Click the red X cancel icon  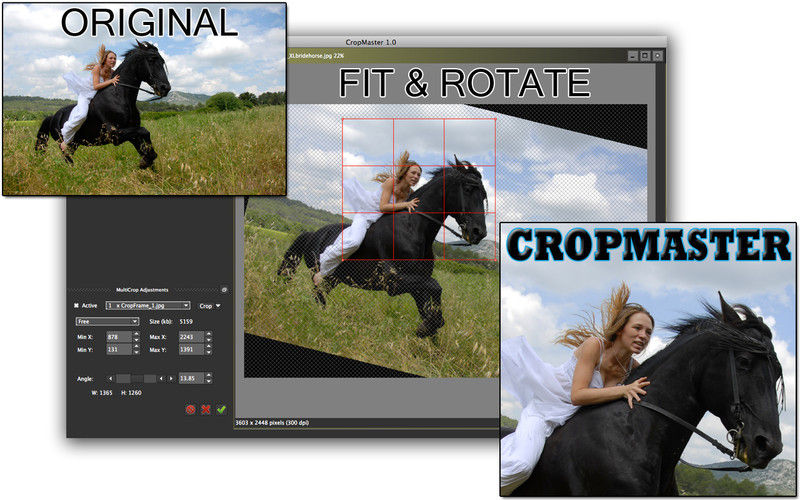pos(206,409)
